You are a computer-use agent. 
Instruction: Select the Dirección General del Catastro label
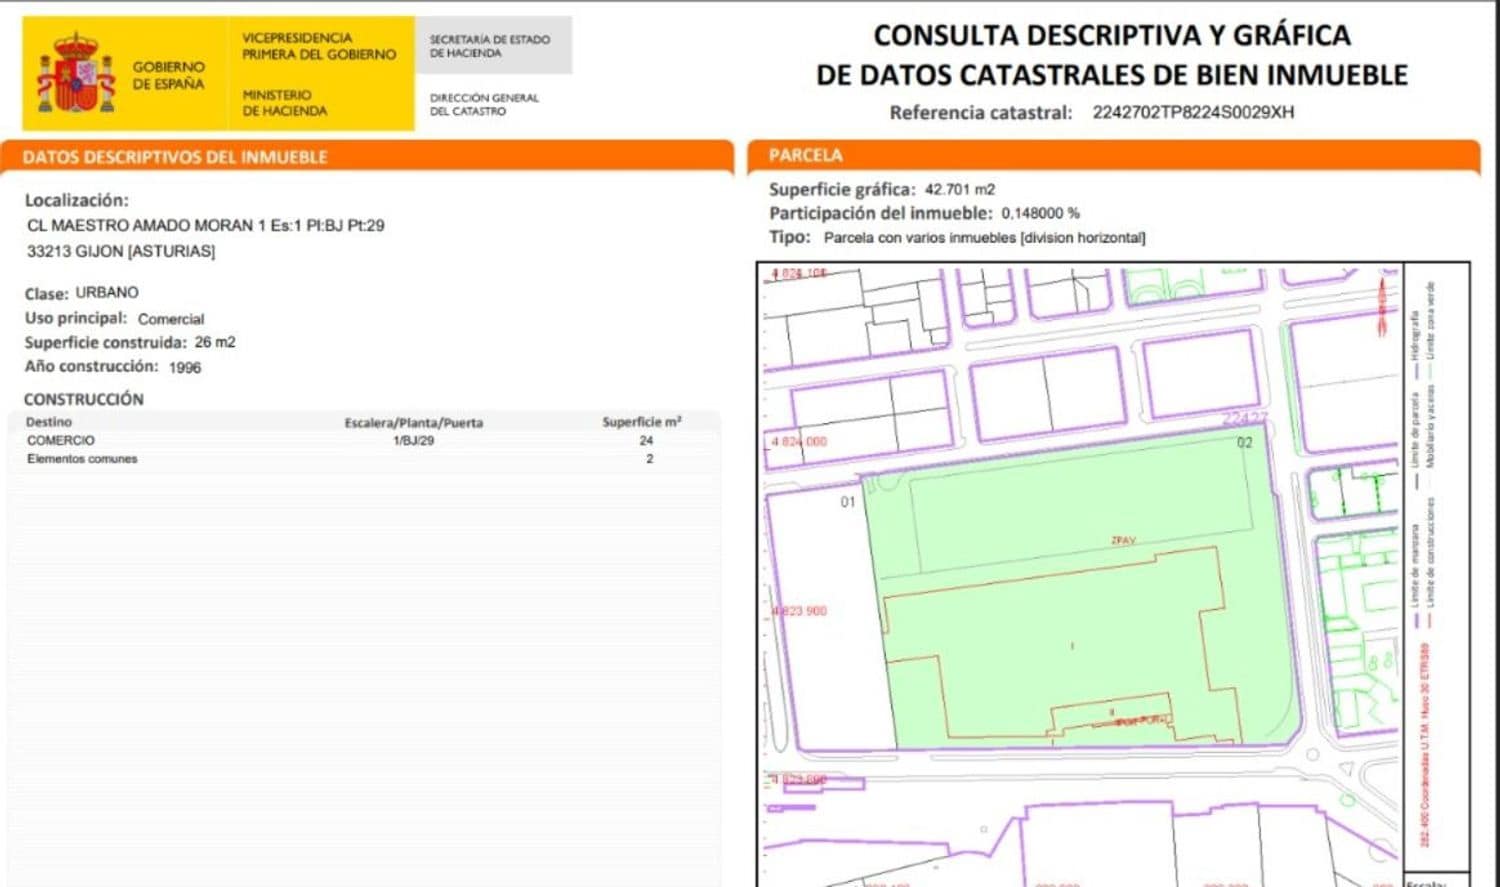point(485,105)
